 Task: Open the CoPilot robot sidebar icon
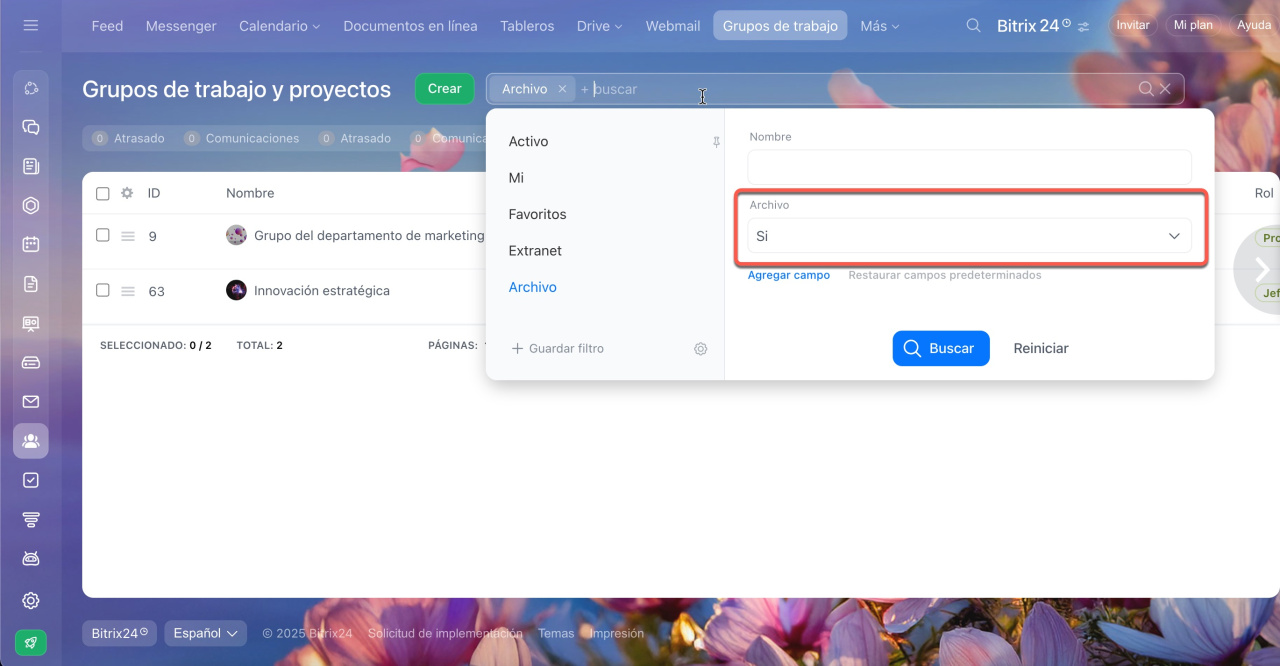point(31,558)
